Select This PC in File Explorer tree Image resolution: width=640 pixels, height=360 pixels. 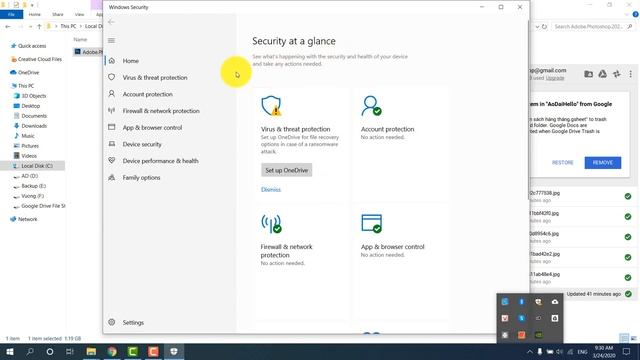[x=26, y=86]
